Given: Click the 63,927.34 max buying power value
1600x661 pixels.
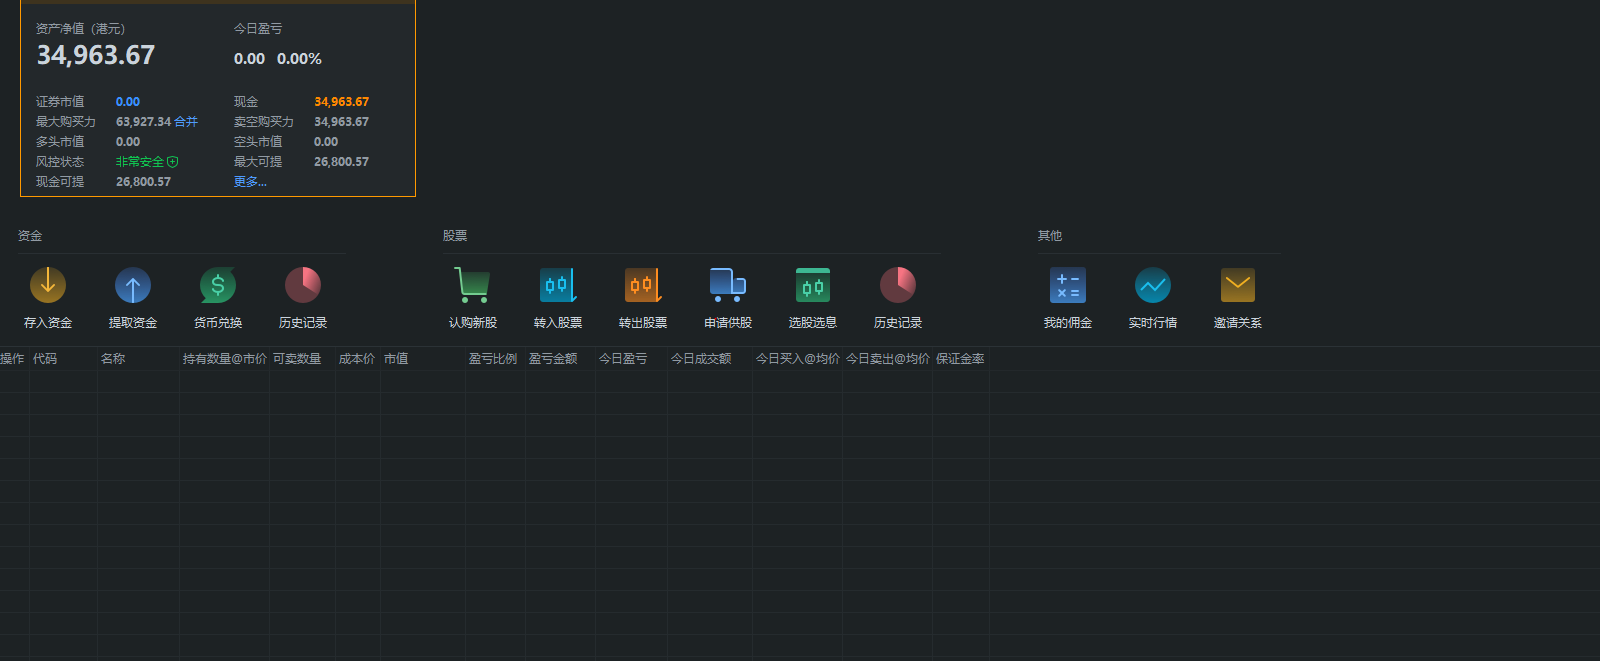Looking at the screenshot, I should [143, 122].
